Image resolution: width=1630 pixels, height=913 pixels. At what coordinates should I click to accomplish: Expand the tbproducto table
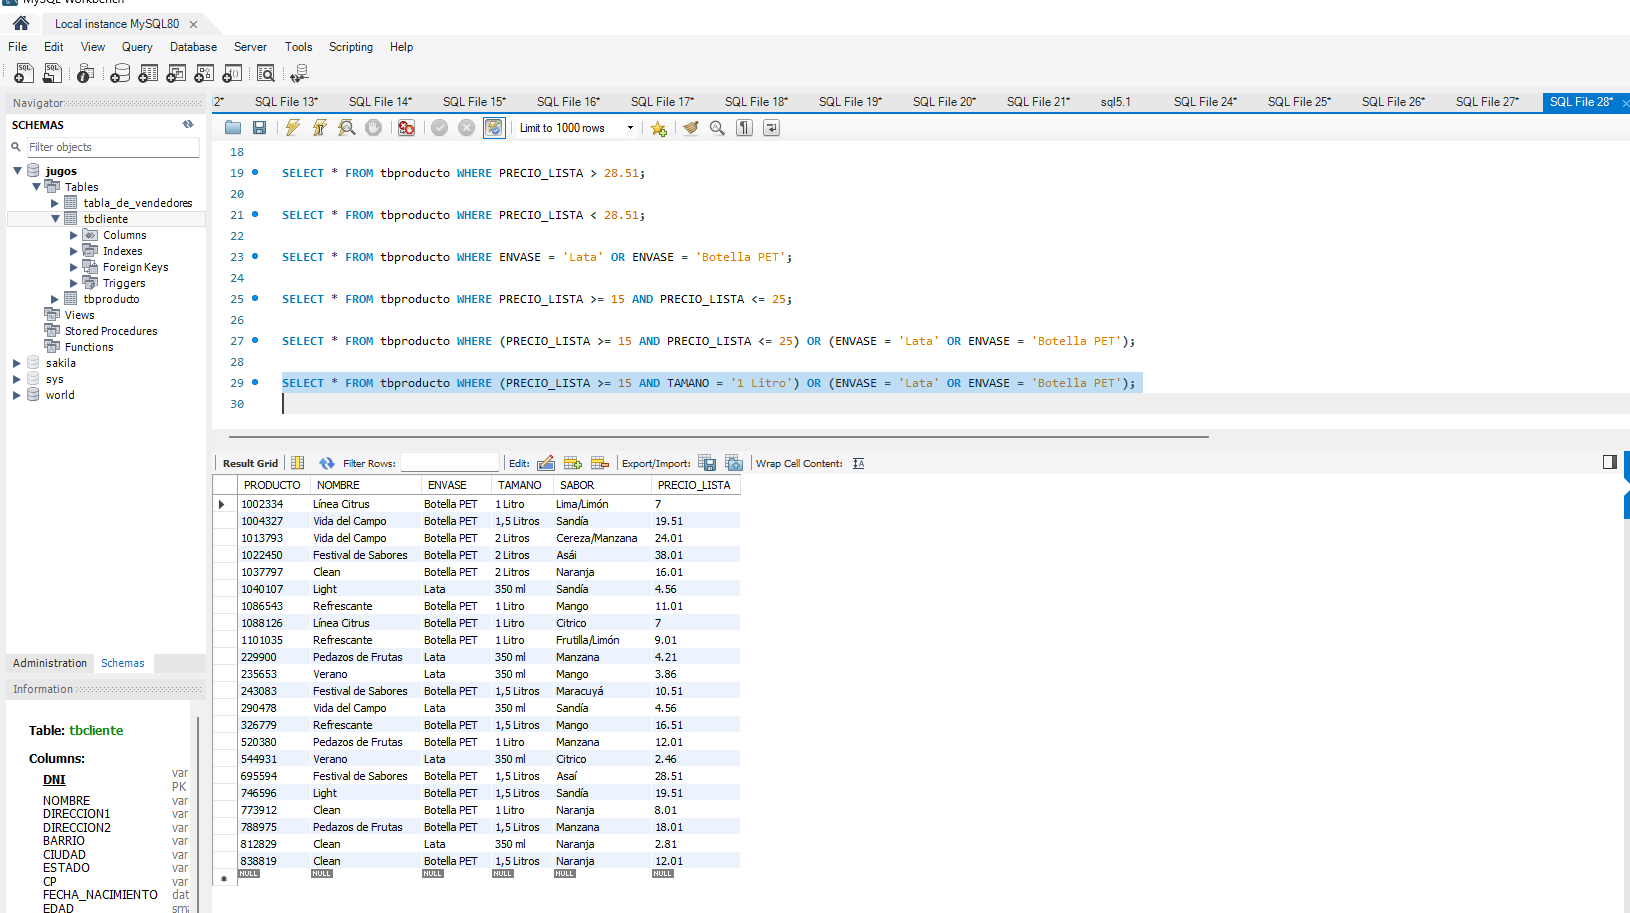click(55, 299)
